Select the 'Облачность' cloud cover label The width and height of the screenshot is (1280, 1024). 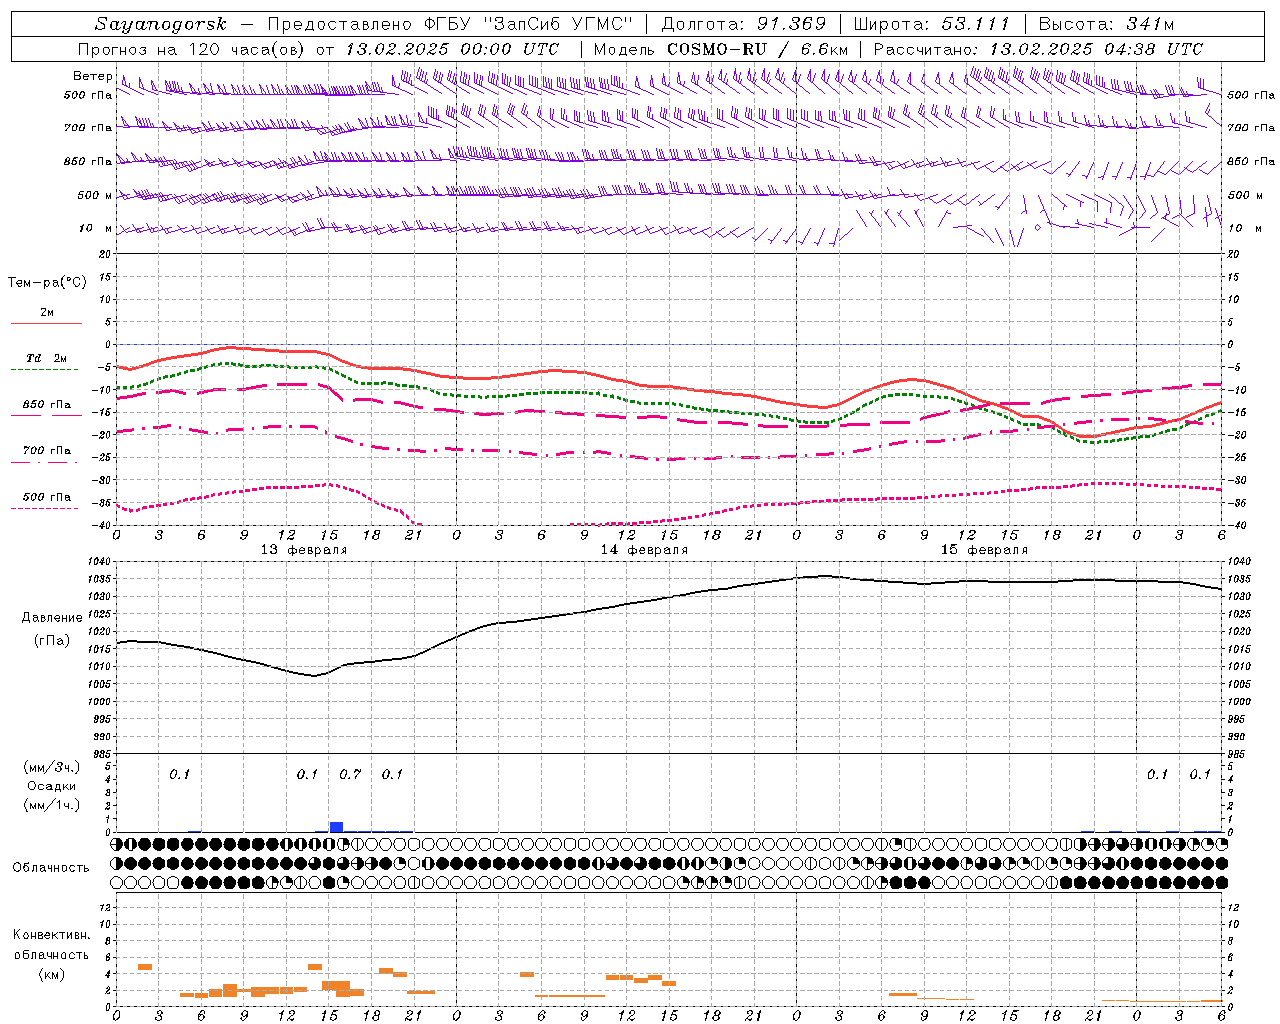click(51, 868)
